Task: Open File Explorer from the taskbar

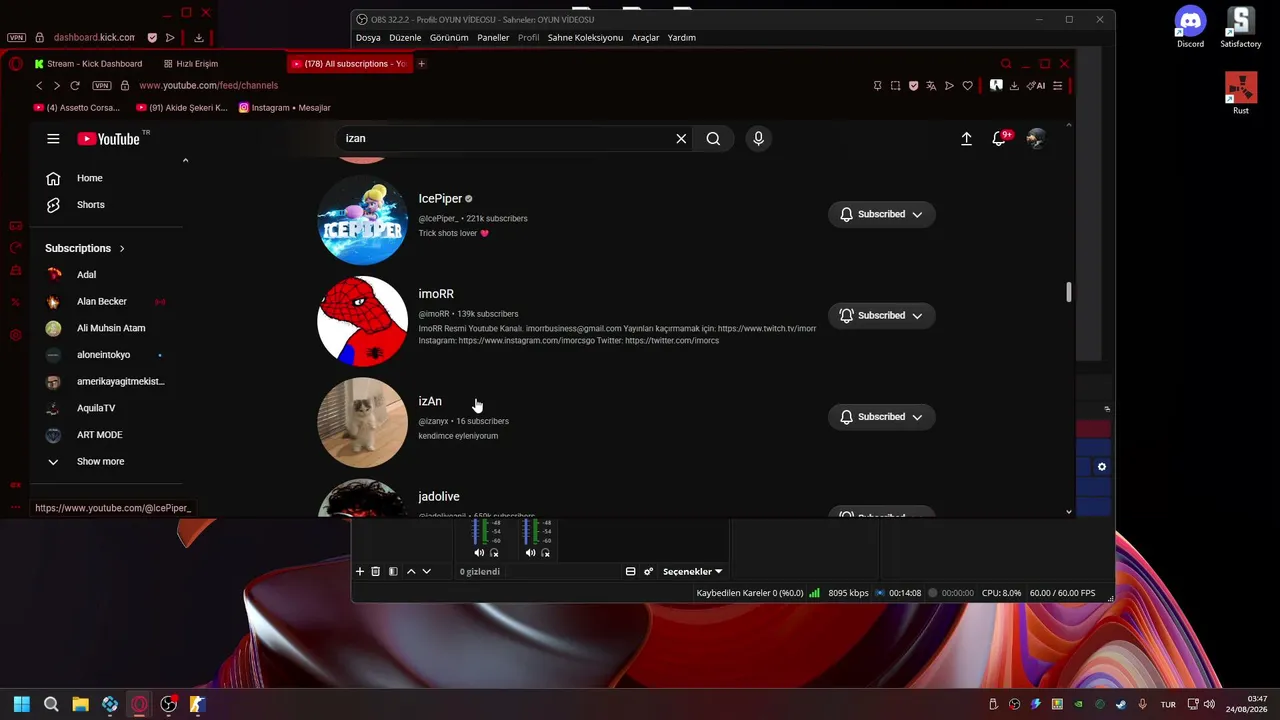Action: [80, 704]
